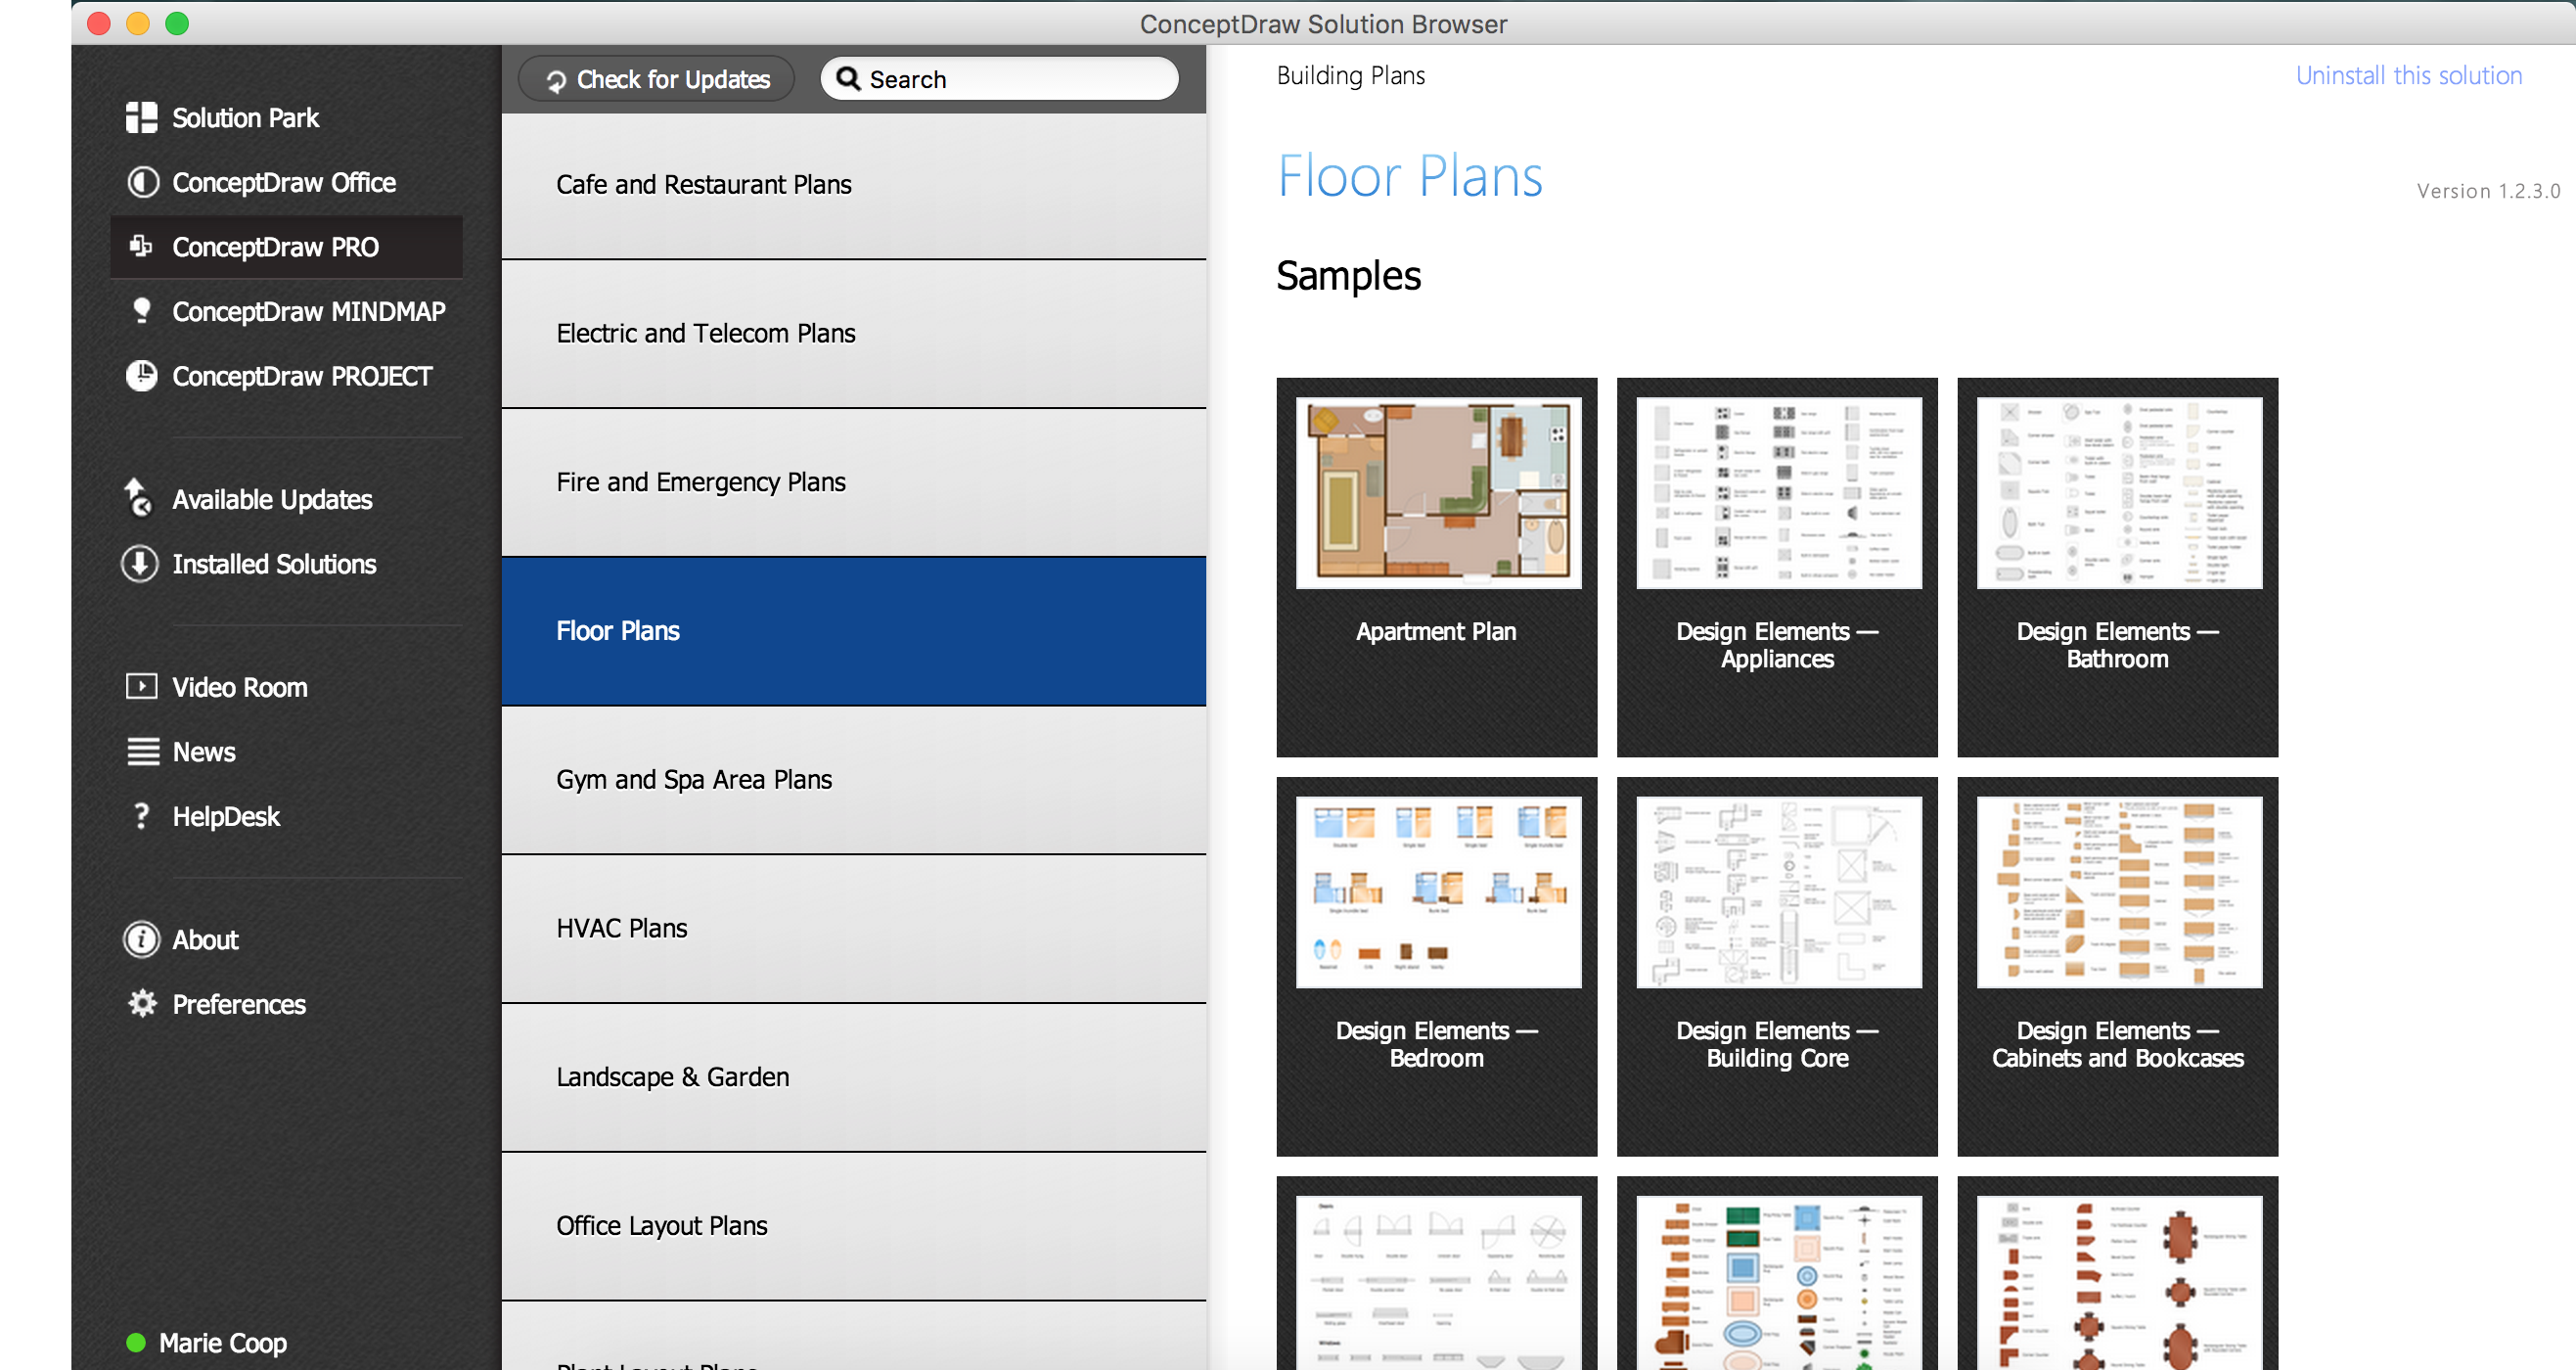This screenshot has height=1370, width=2576.
Task: Click the Preferences gear icon
Action: pos(142,1003)
